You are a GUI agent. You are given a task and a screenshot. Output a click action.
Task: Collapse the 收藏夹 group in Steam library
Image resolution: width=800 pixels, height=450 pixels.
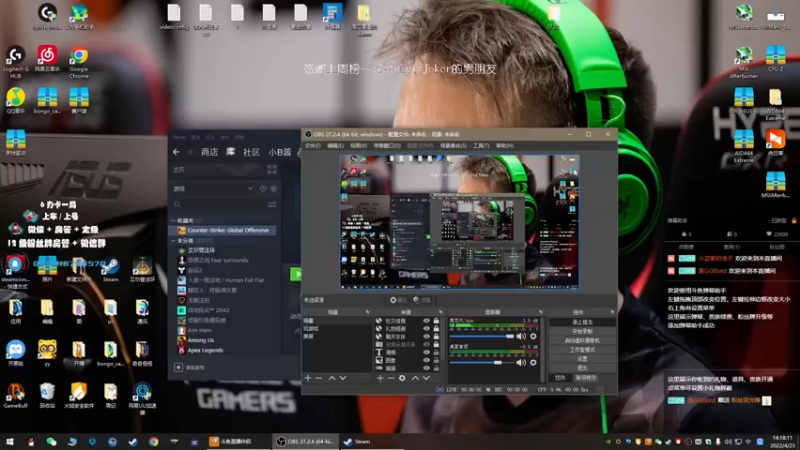coord(173,220)
